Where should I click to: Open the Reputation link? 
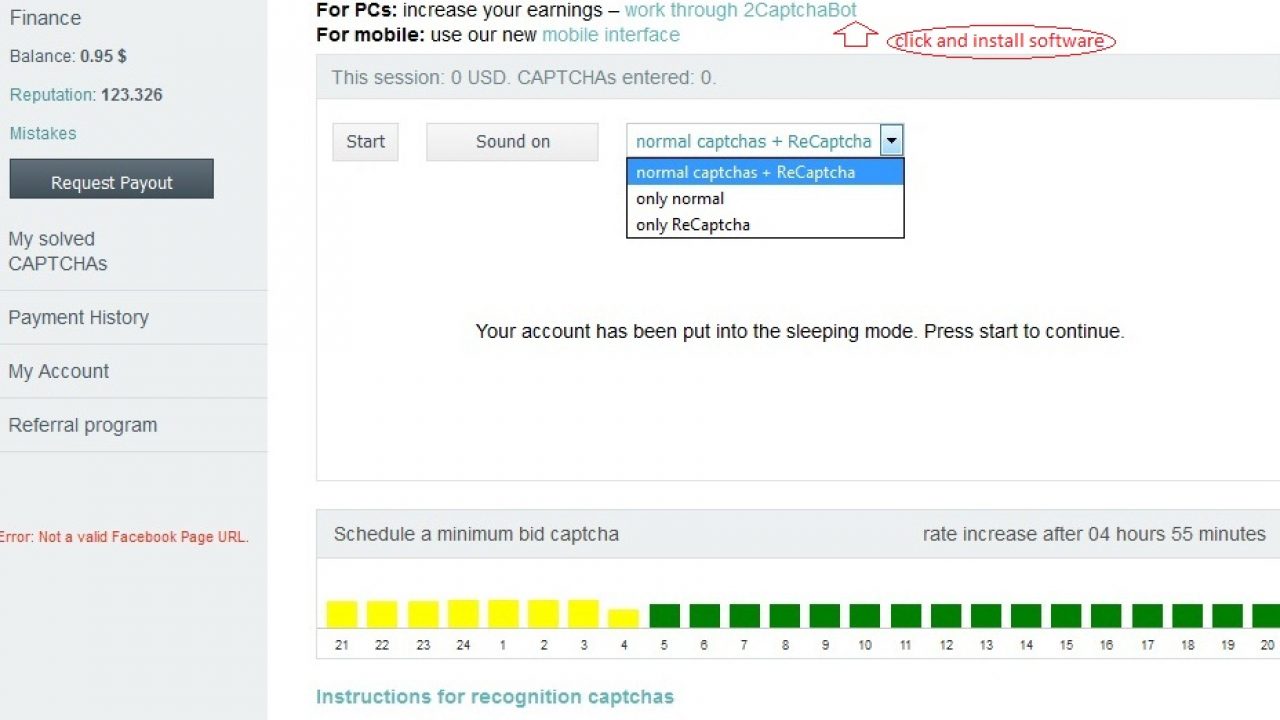[52, 95]
